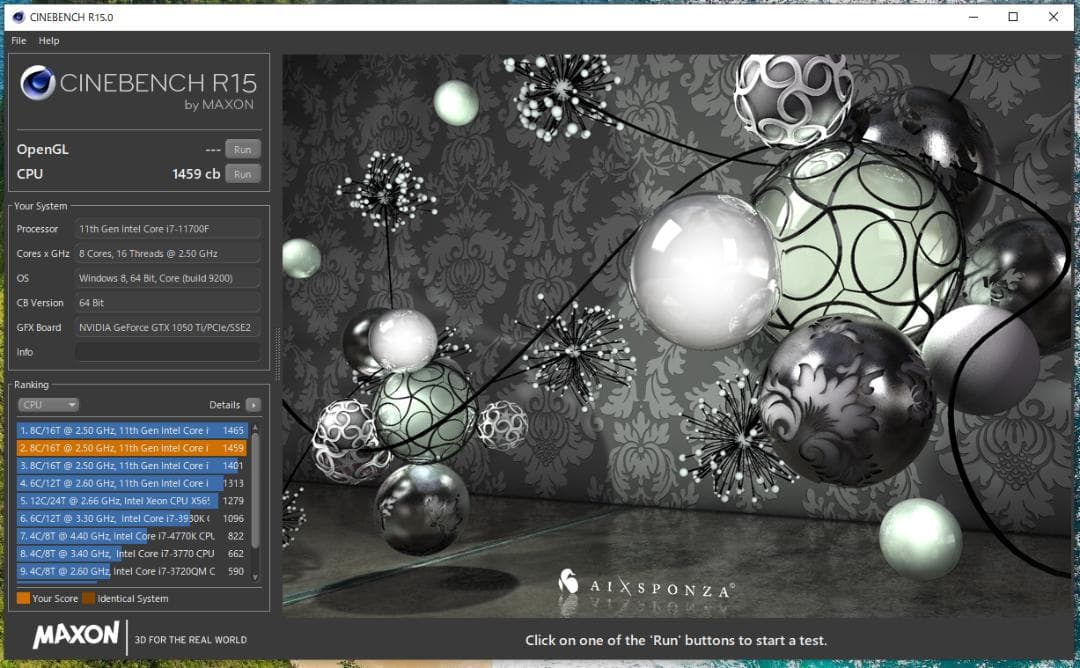
Task: Click the empty Info field
Action: (x=166, y=351)
